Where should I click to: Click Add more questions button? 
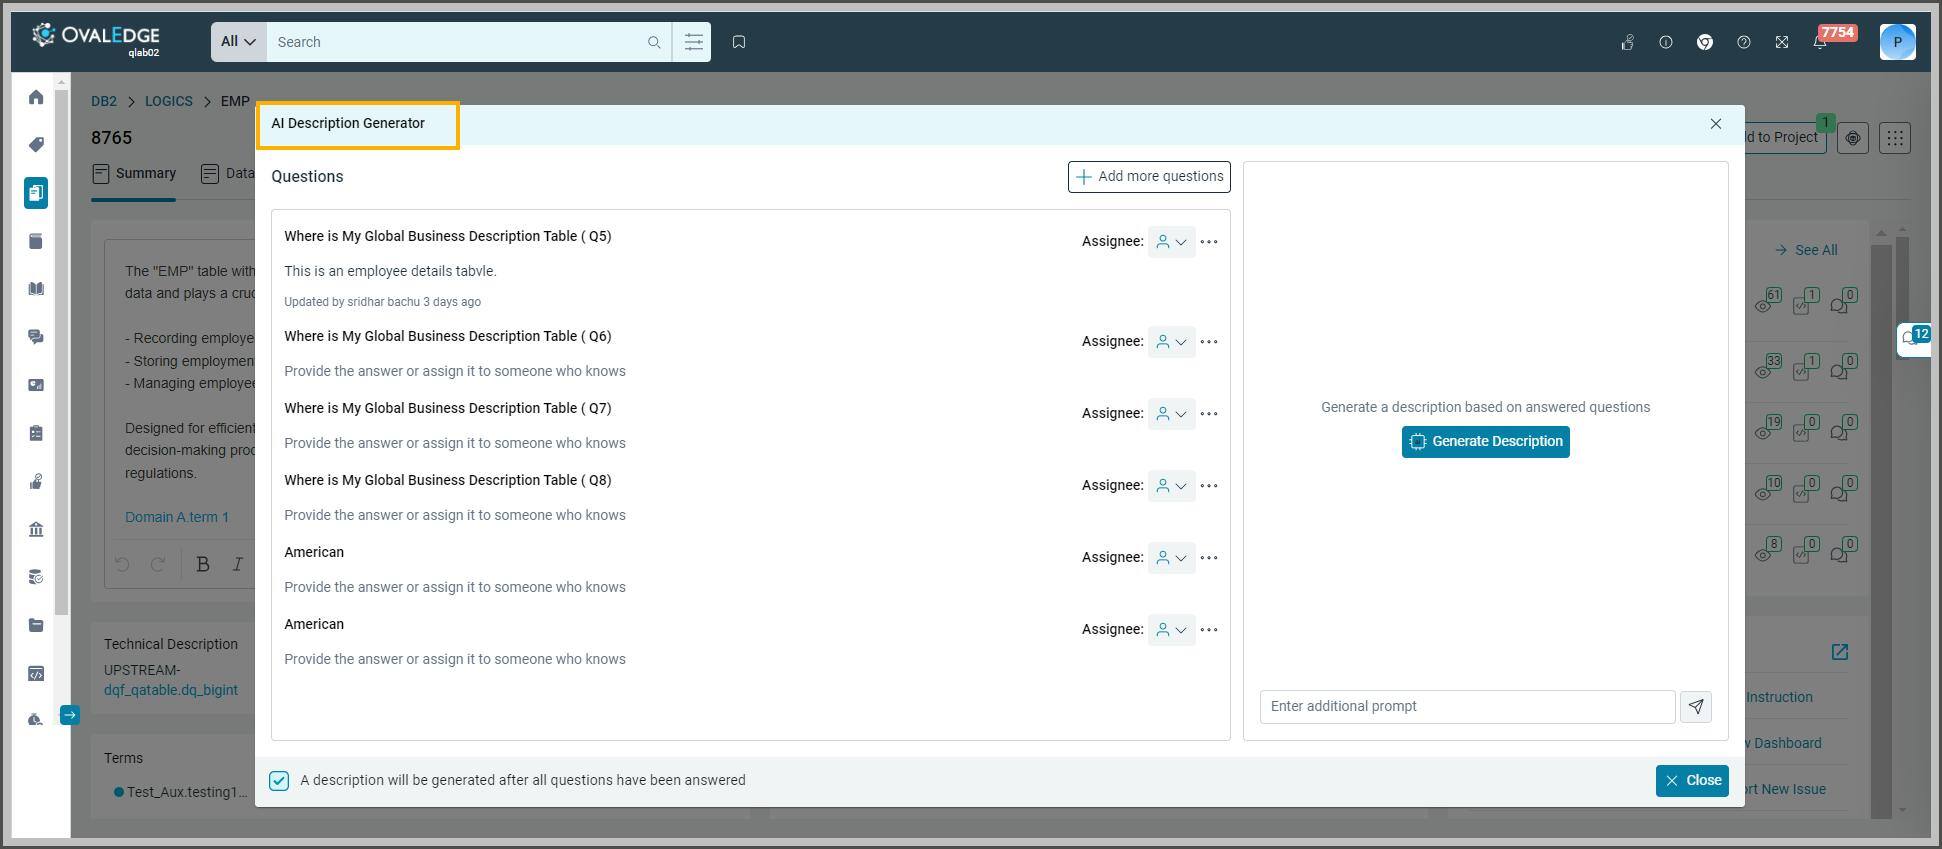tap(1149, 177)
